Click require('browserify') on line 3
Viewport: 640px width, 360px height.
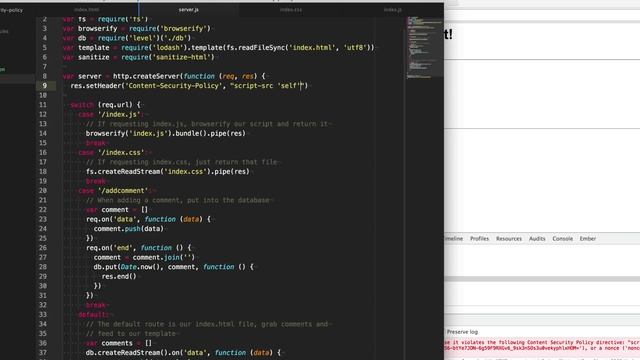tap(170, 29)
